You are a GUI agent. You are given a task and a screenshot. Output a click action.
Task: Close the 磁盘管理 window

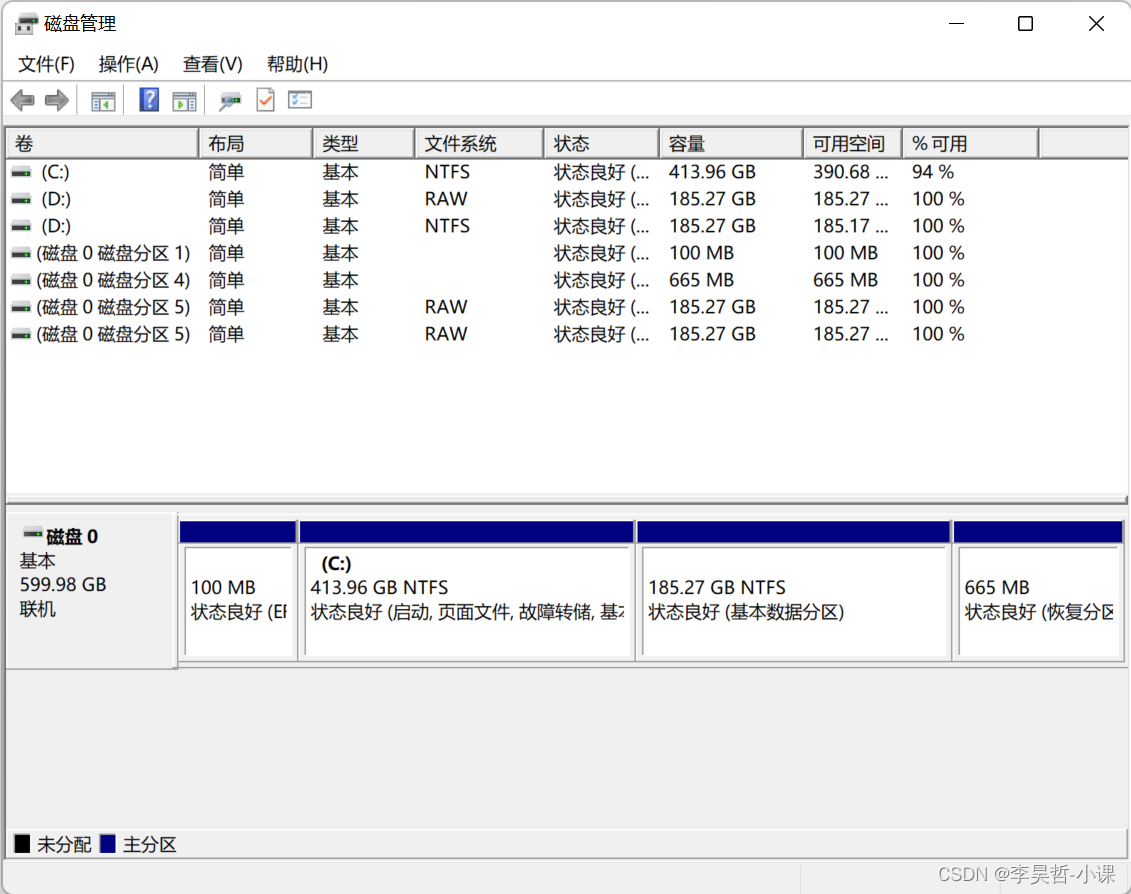[x=1096, y=24]
